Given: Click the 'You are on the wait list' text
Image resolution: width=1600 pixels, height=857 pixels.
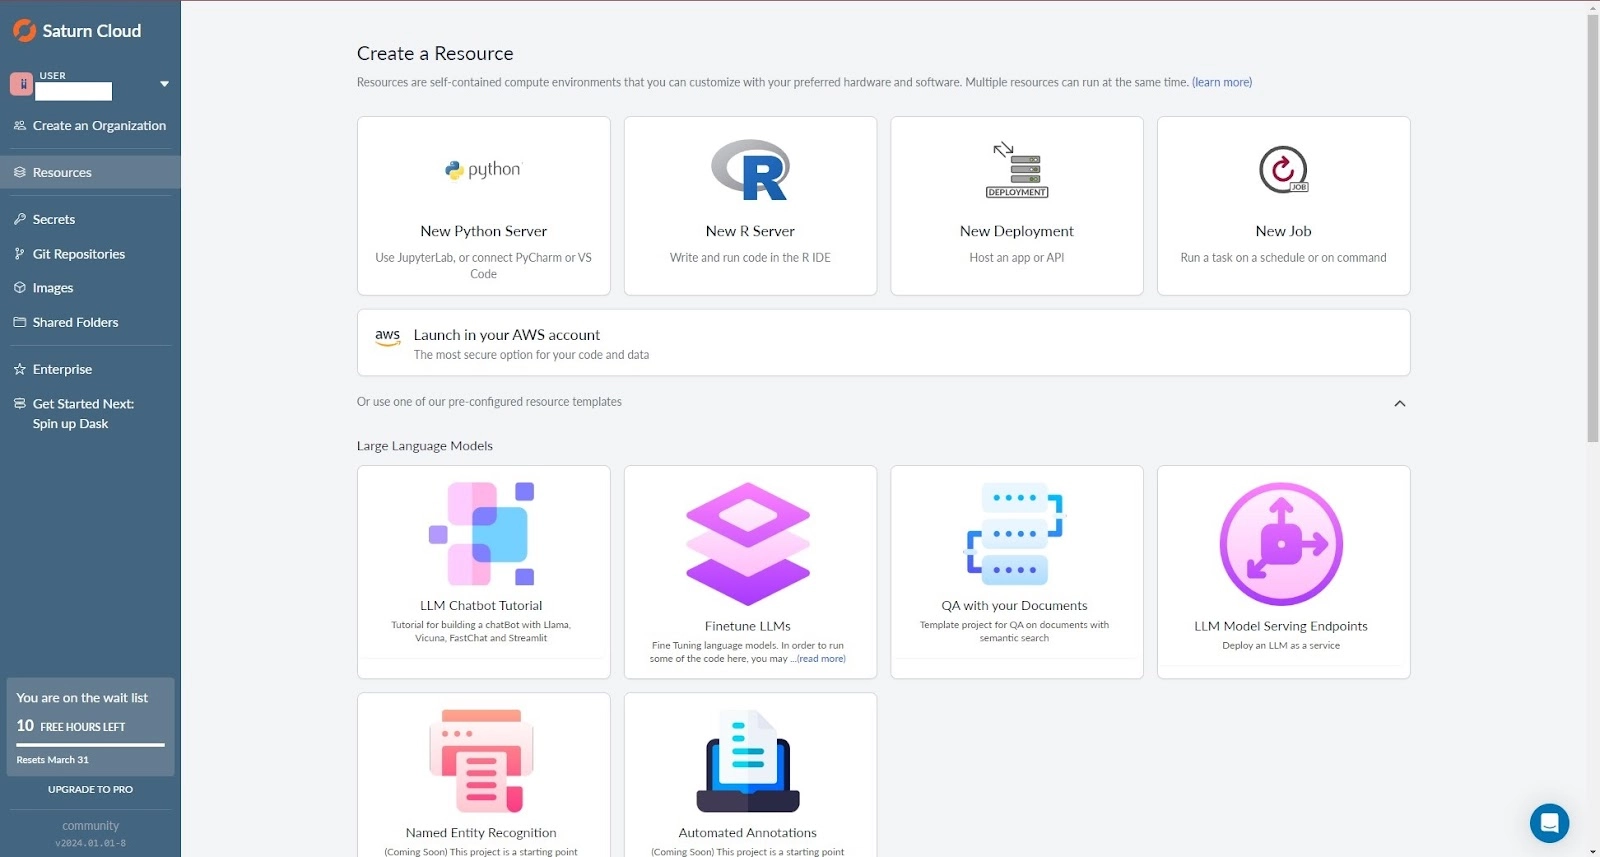Looking at the screenshot, I should [x=82, y=698].
